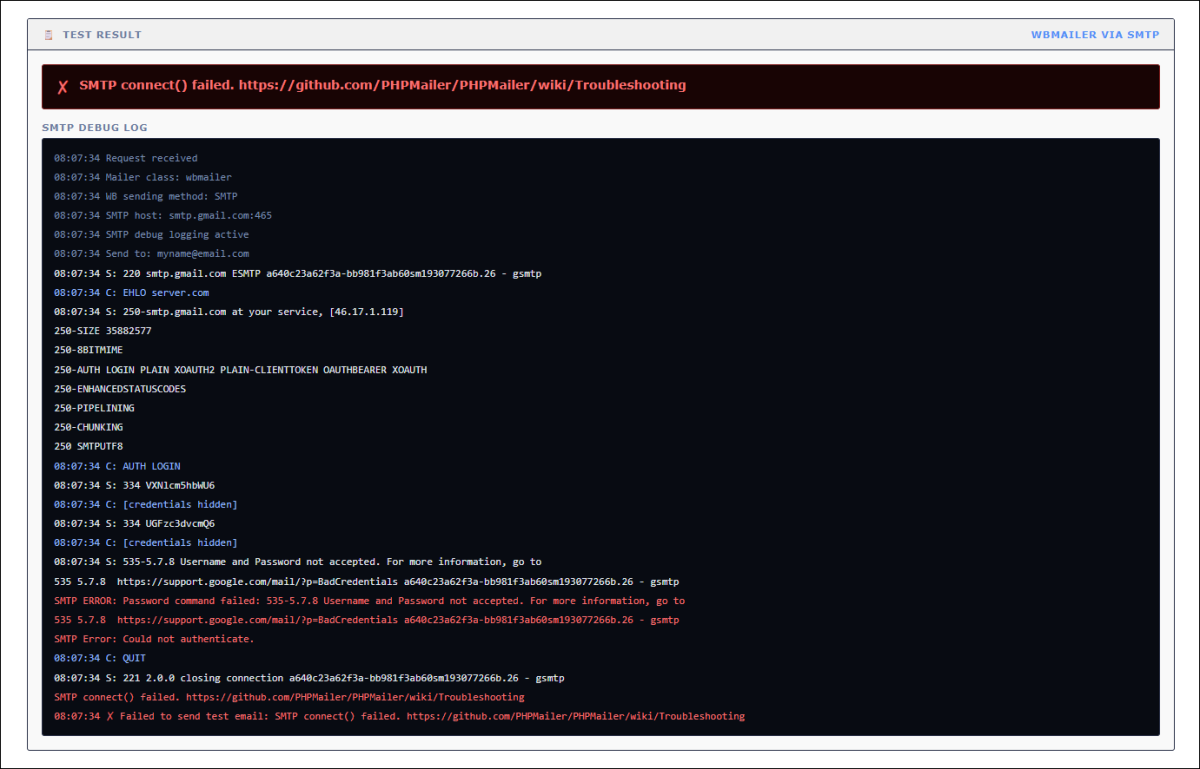The width and height of the screenshot is (1200, 769).
Task: Select the 'C: EHLO server.com' log line
Action: coord(131,293)
